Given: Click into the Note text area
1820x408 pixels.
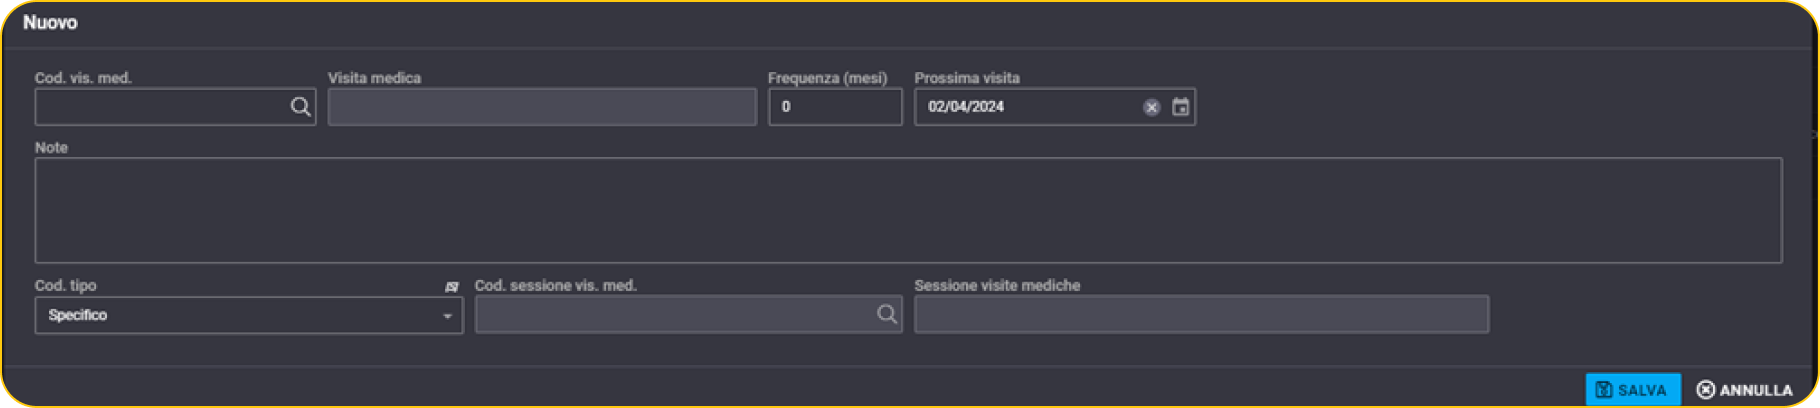Looking at the screenshot, I should 908,210.
